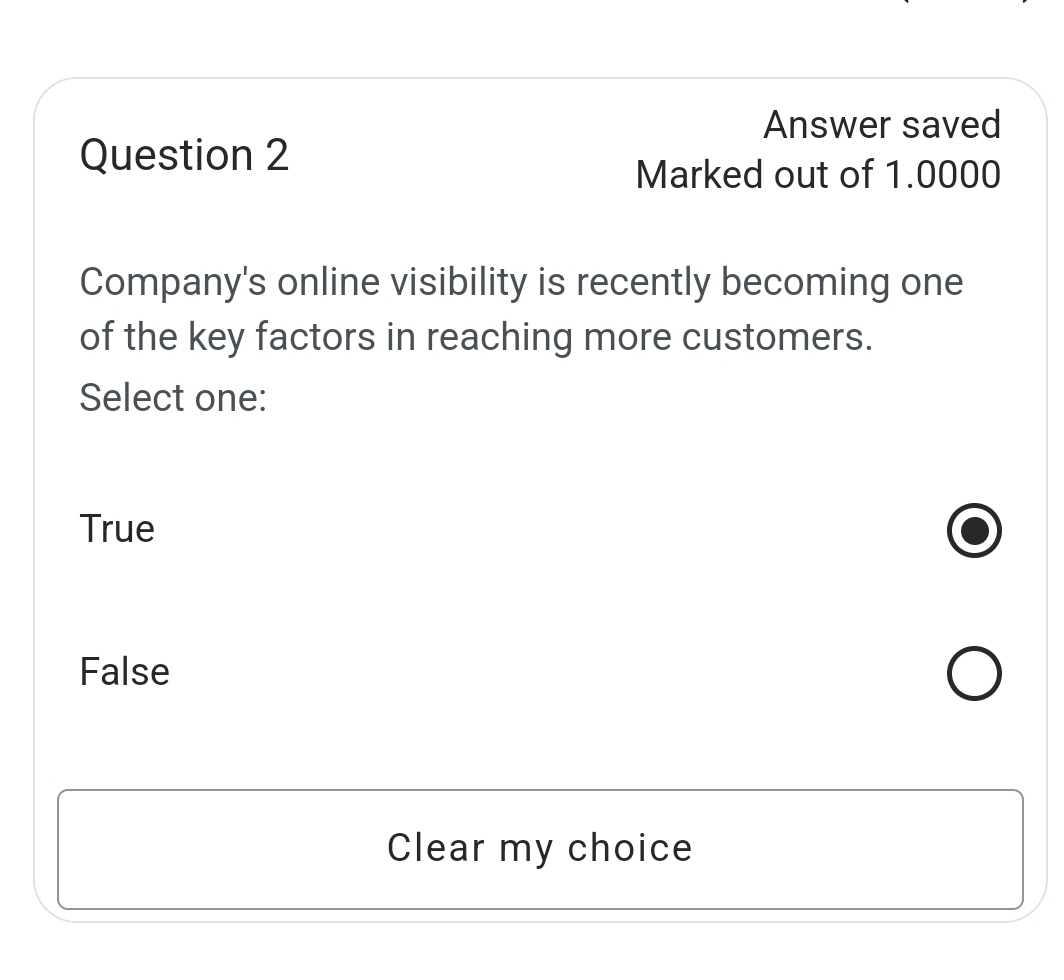1064x980 pixels.
Task: Click the Select one: prompt
Action: 173,398
